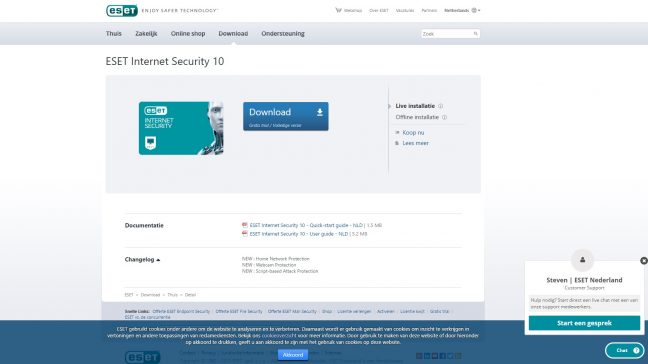Open the Quick-start guide NLD link
Screen dimensions: 648x364
(x=306, y=225)
